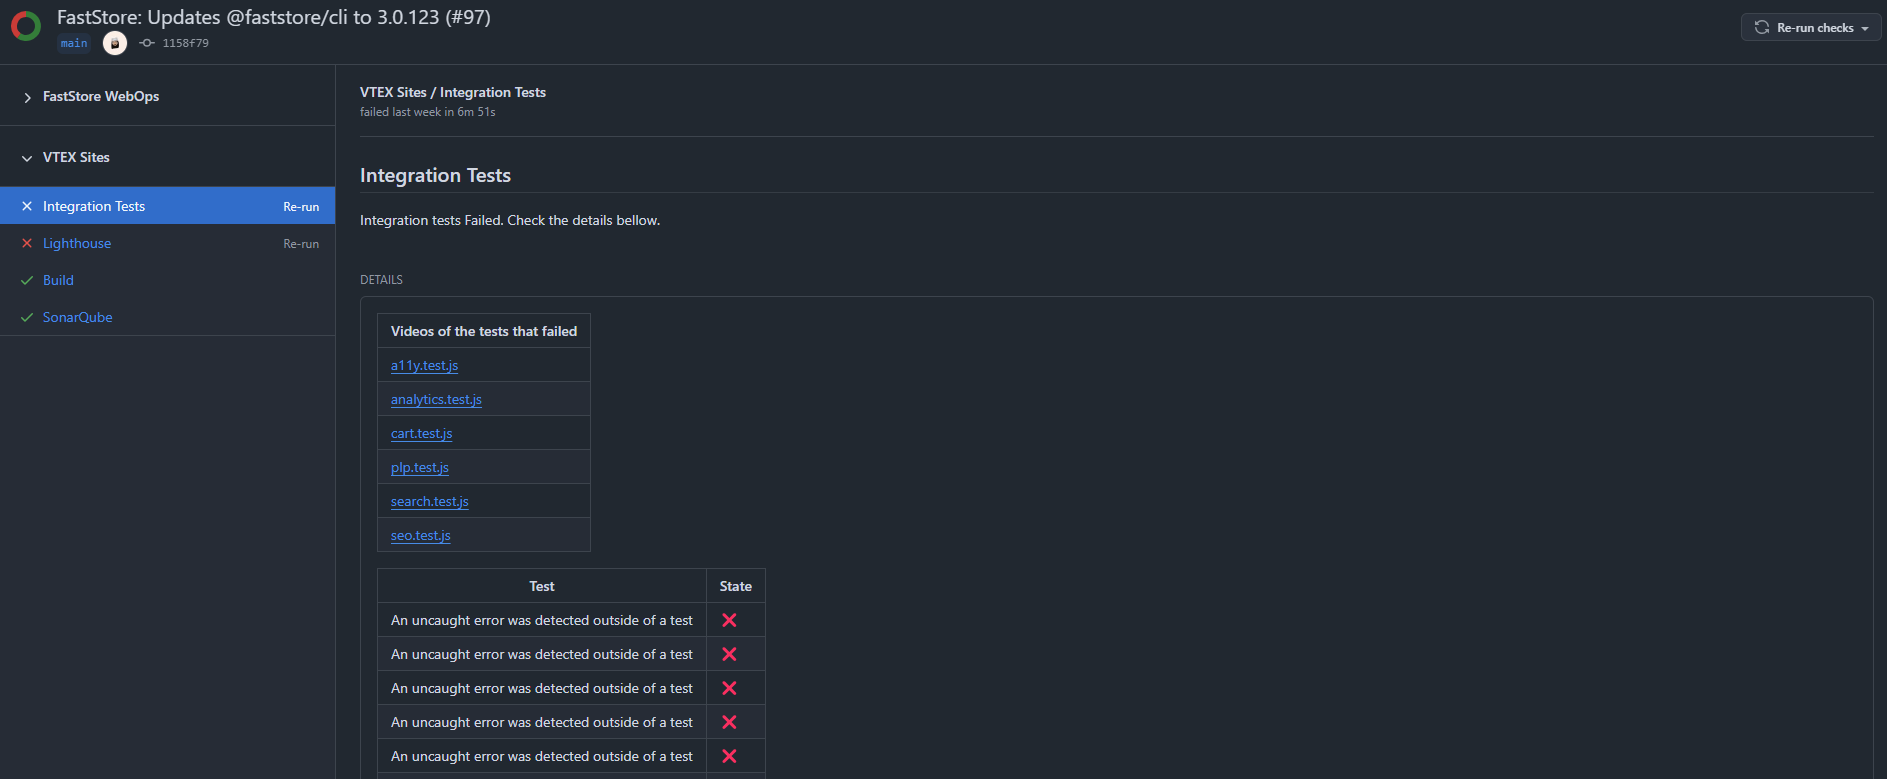Click the red X state in third test row
Image resolution: width=1887 pixels, height=779 pixels.
[x=729, y=688]
